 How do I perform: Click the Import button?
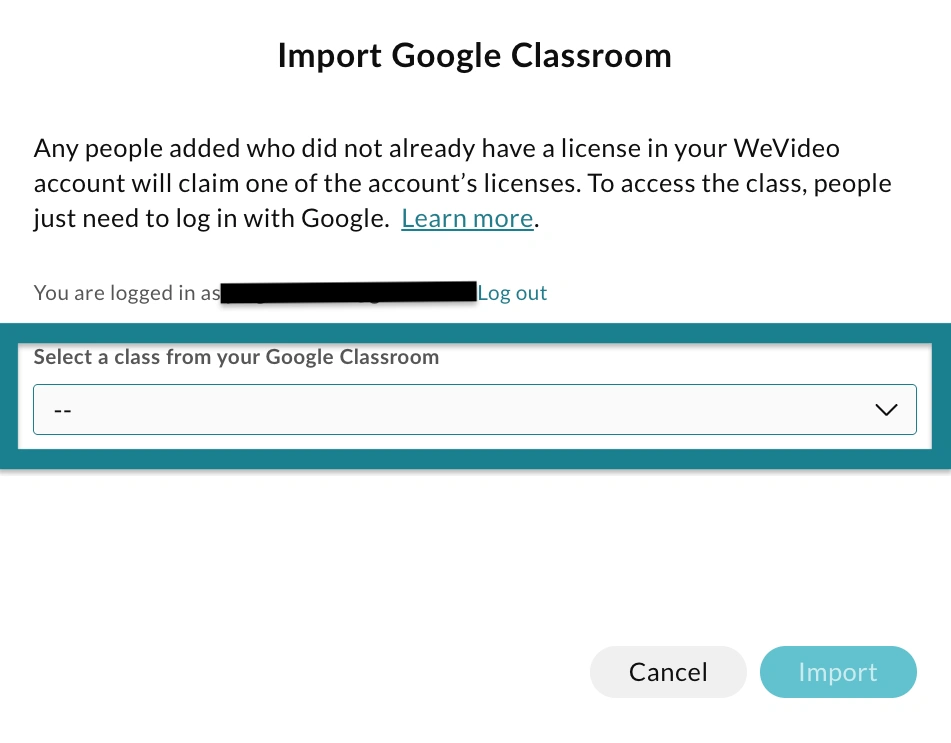[838, 672]
